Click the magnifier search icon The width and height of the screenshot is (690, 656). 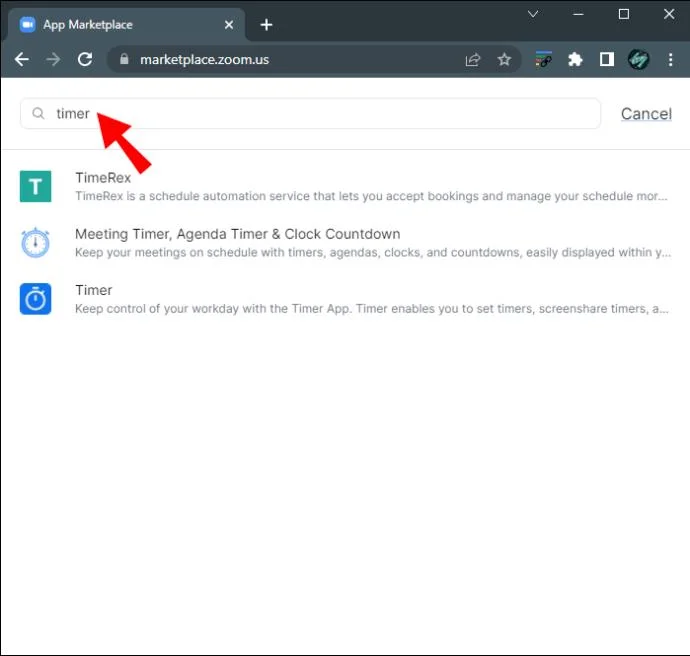[x=38, y=114]
